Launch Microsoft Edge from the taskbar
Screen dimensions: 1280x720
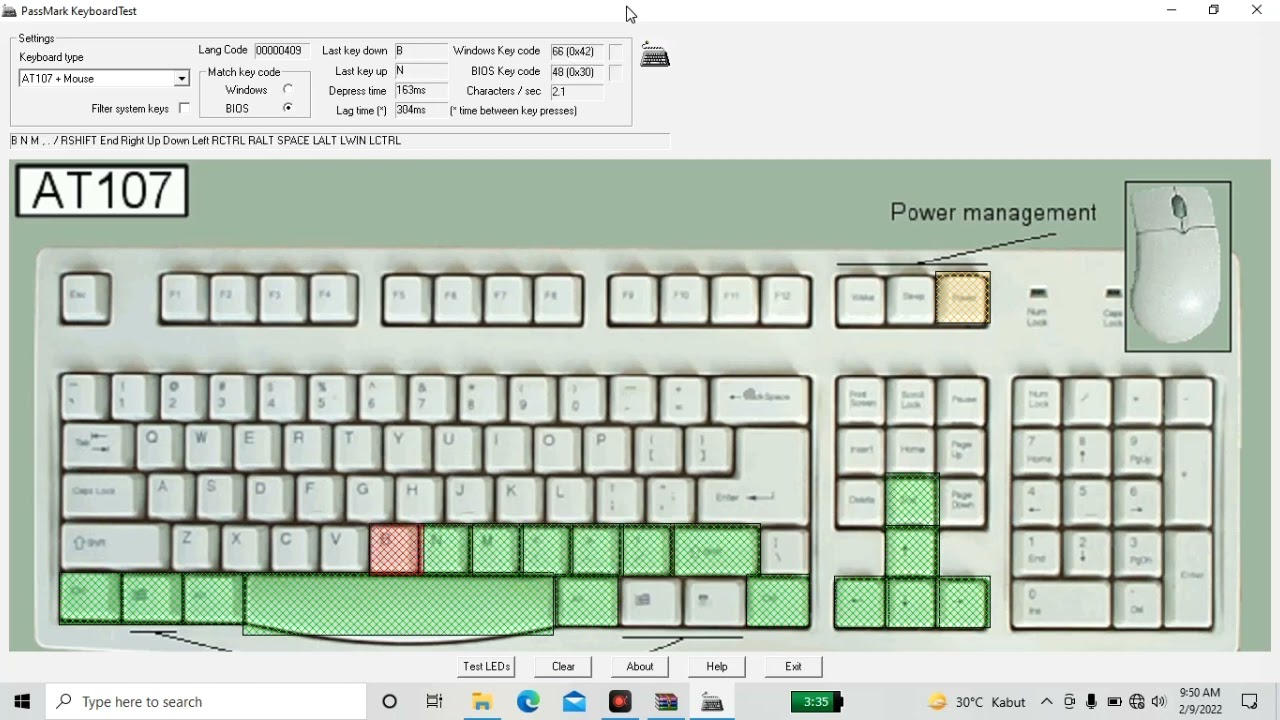(528, 702)
